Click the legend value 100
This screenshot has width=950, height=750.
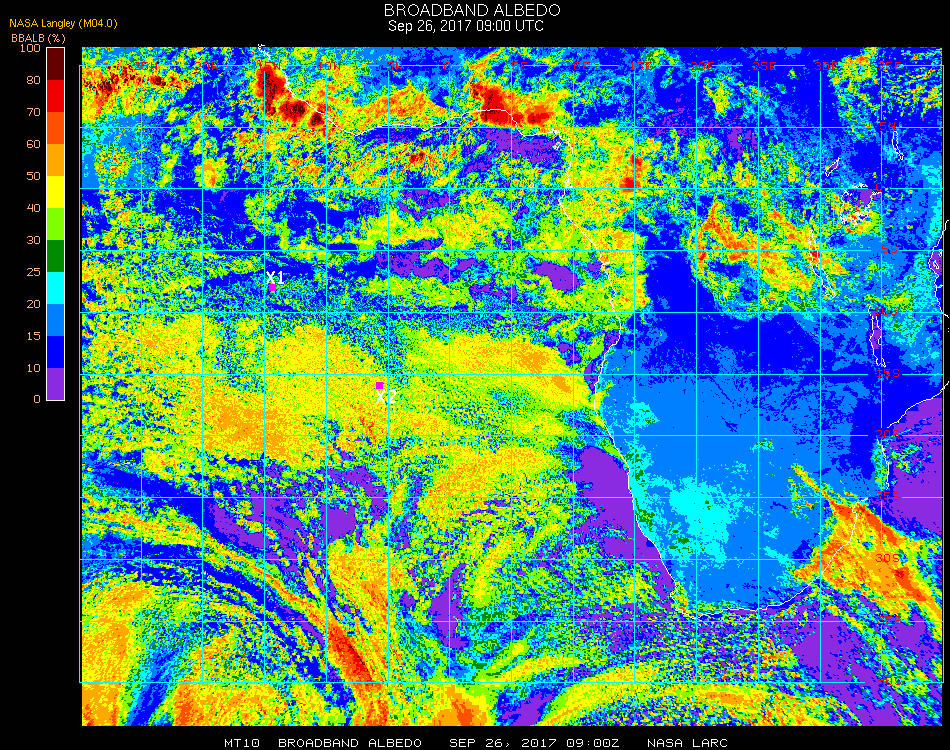coord(30,48)
